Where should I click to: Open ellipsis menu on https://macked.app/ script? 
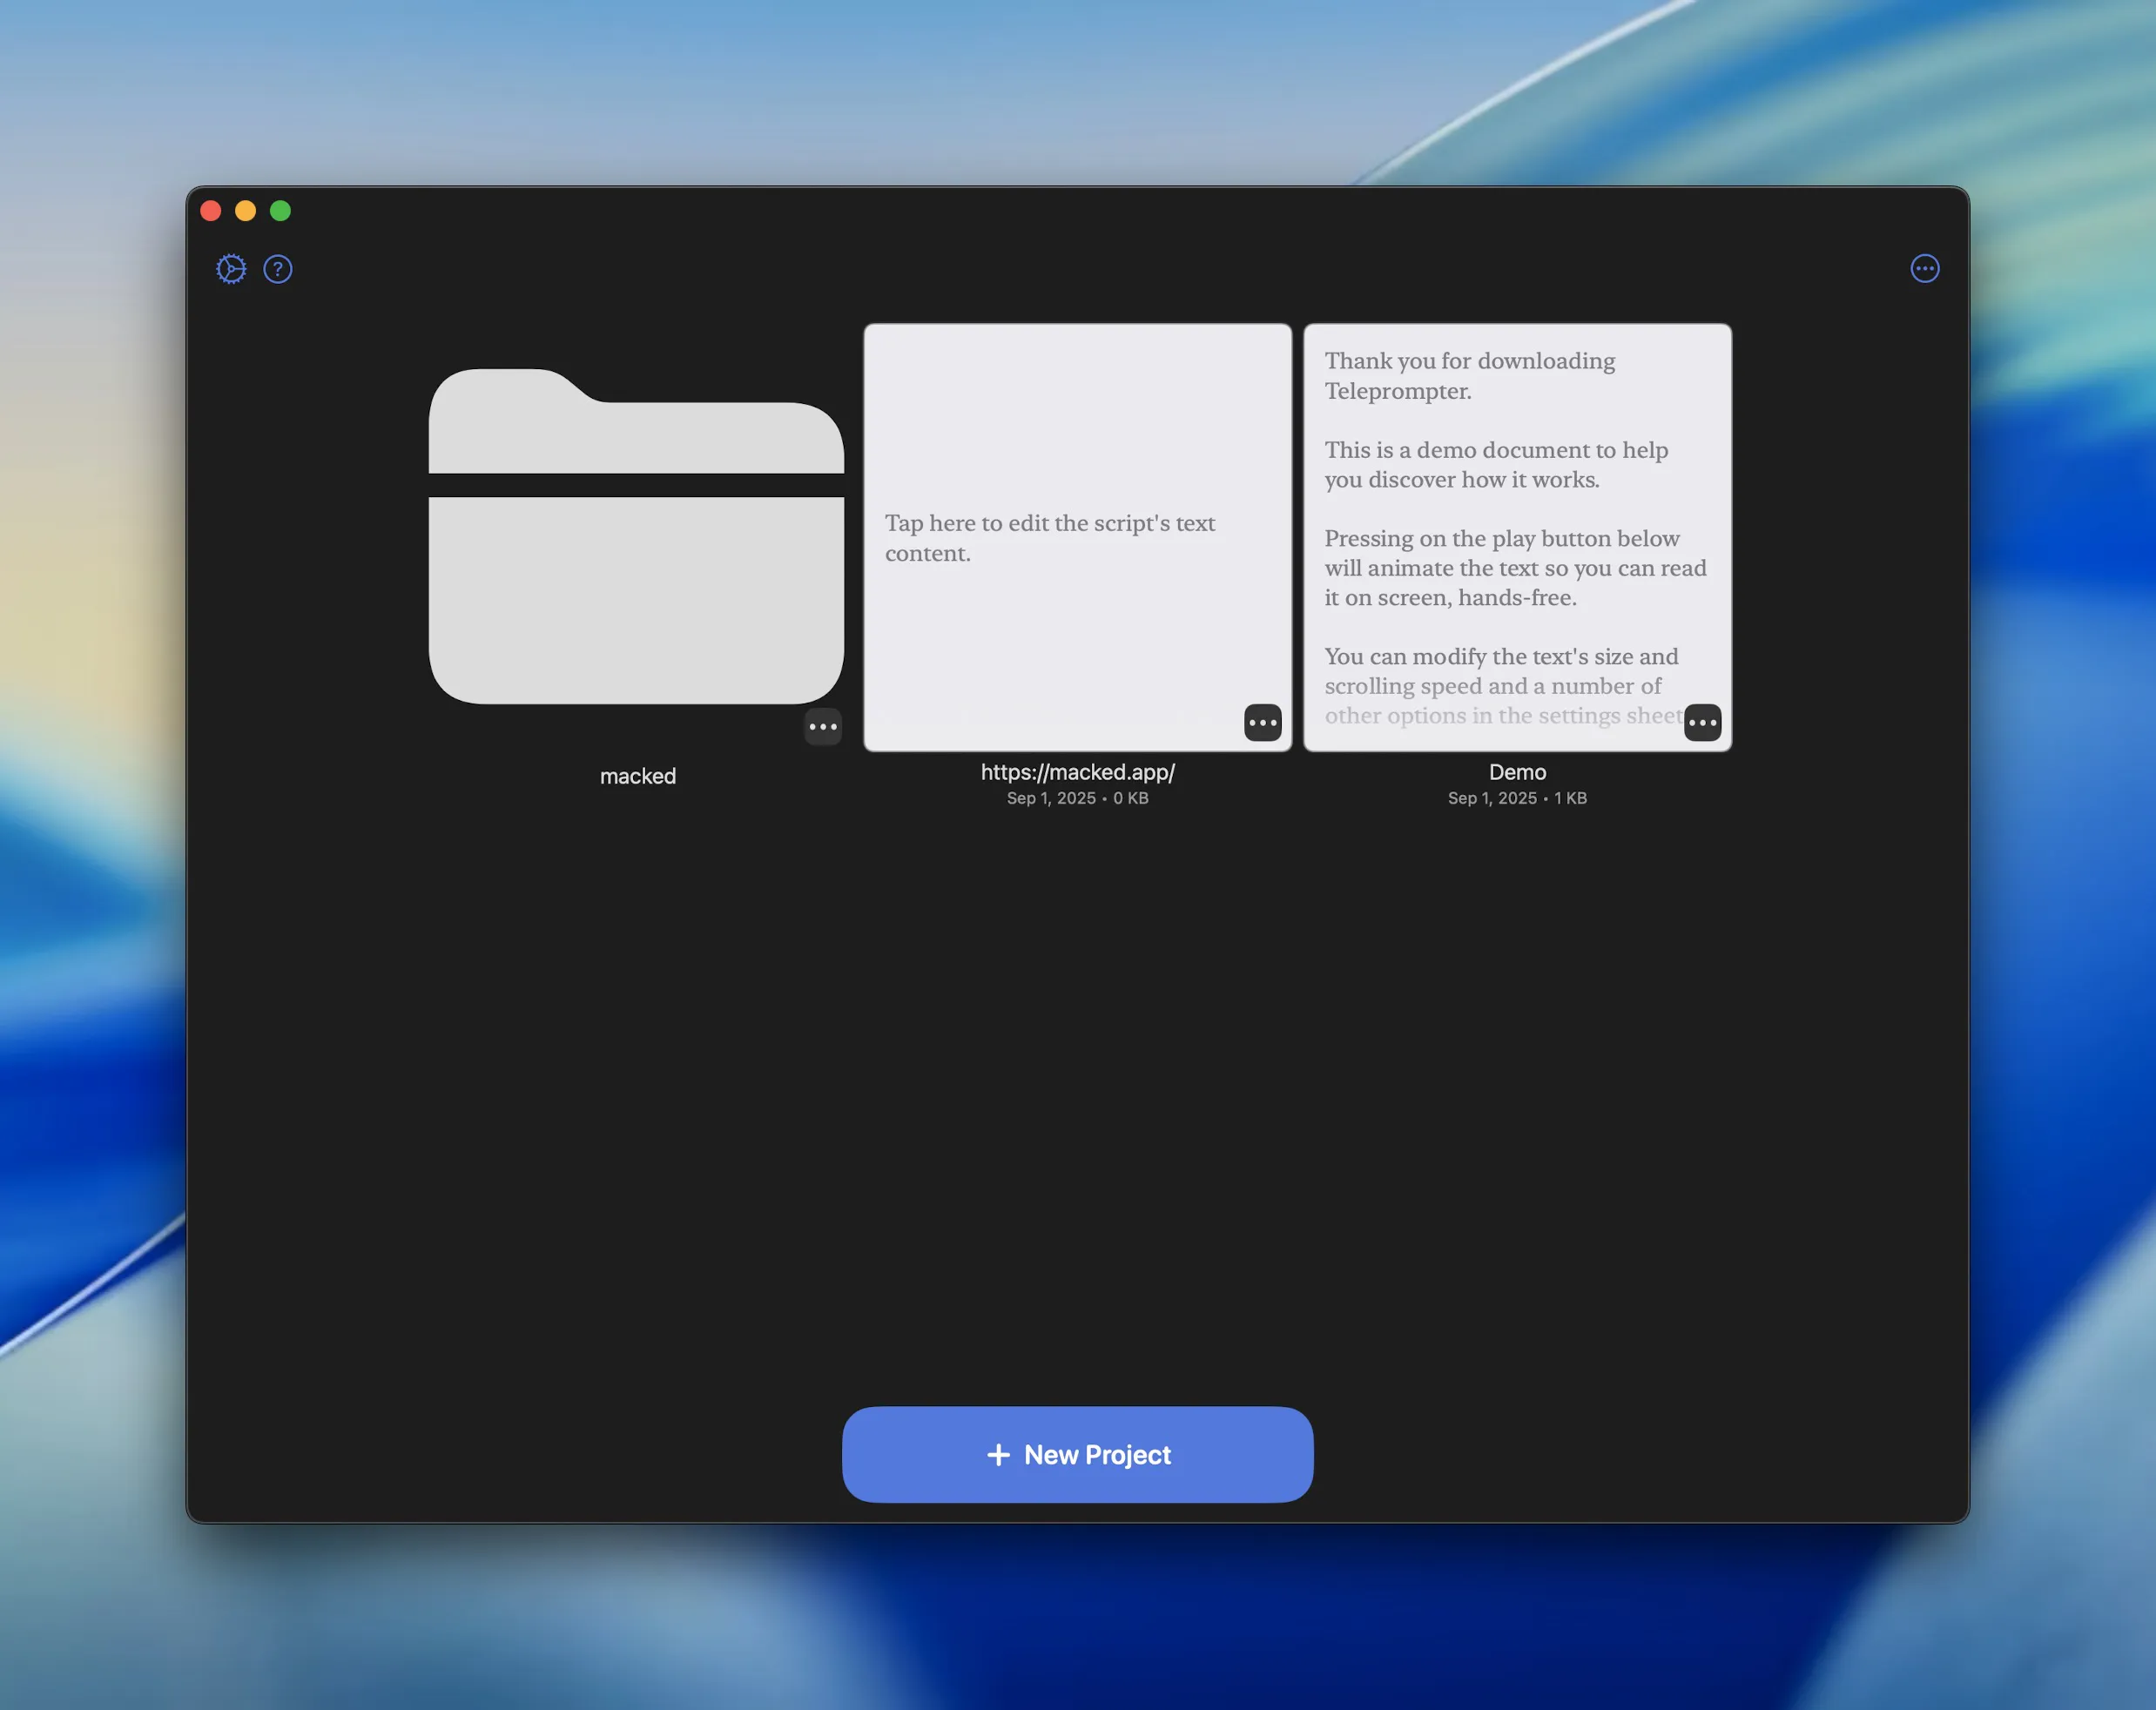click(1262, 723)
